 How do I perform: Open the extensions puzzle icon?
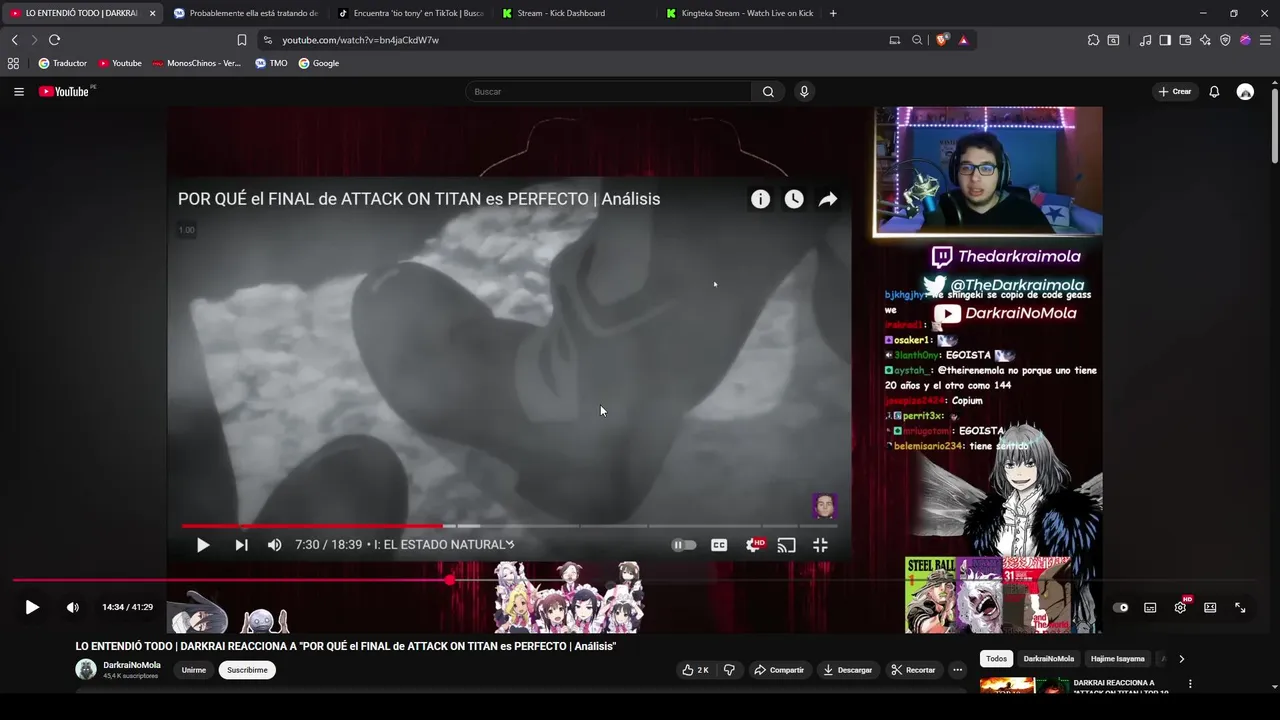pos(1093,40)
